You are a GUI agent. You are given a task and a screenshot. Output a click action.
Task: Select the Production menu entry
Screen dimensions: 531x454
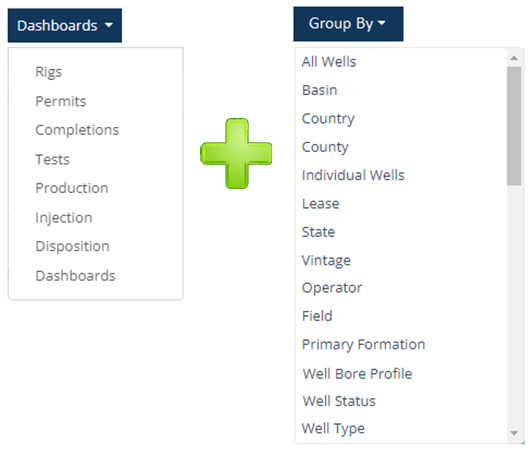click(x=72, y=188)
